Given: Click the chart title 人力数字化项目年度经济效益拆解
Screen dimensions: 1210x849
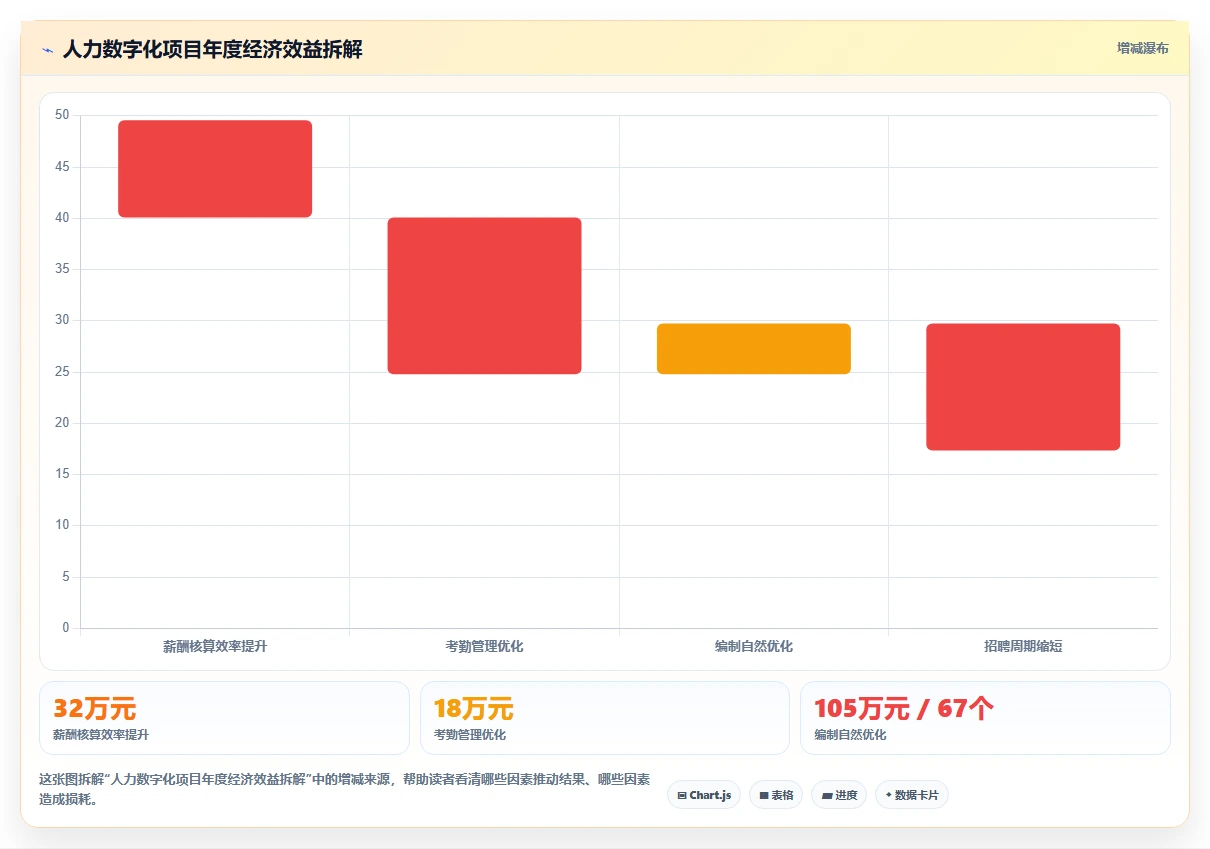Looking at the screenshot, I should tap(213, 49).
